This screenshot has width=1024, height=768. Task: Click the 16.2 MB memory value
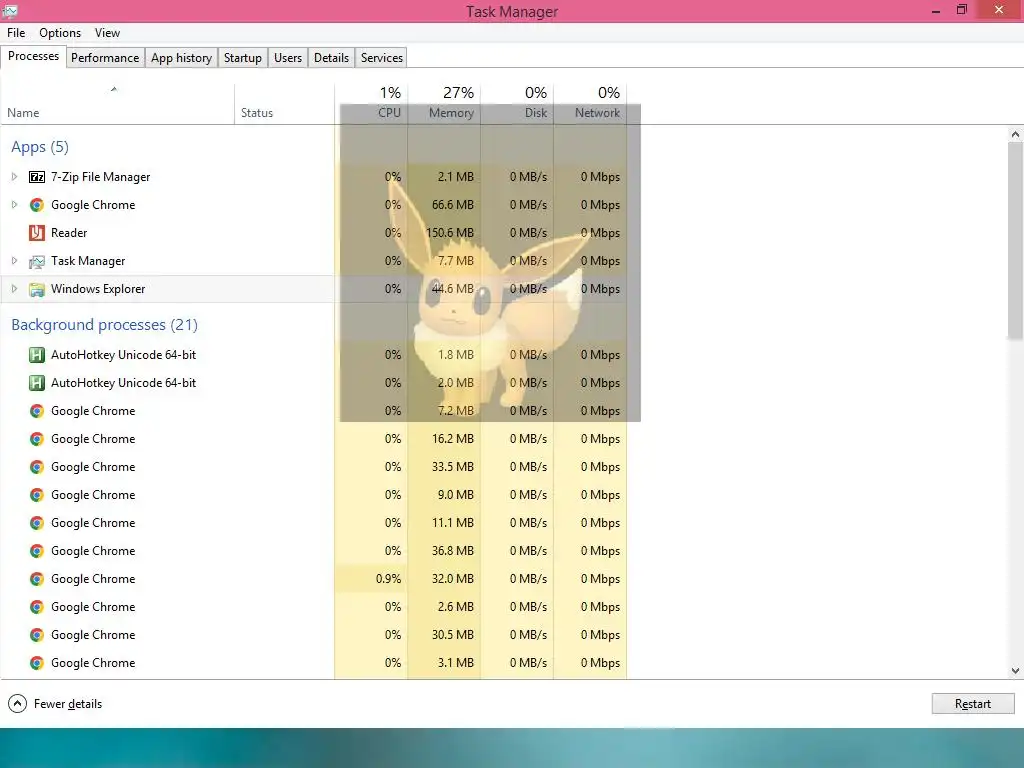pyautogui.click(x=453, y=439)
